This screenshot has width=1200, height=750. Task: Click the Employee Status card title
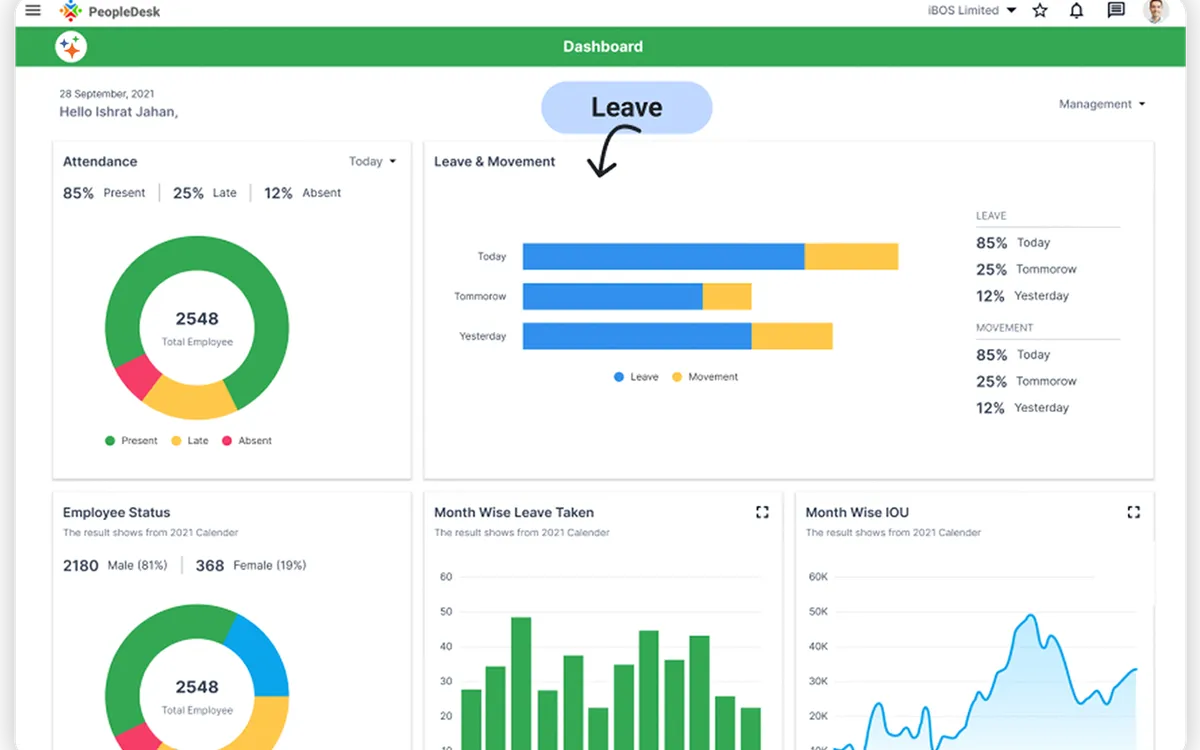(x=117, y=512)
